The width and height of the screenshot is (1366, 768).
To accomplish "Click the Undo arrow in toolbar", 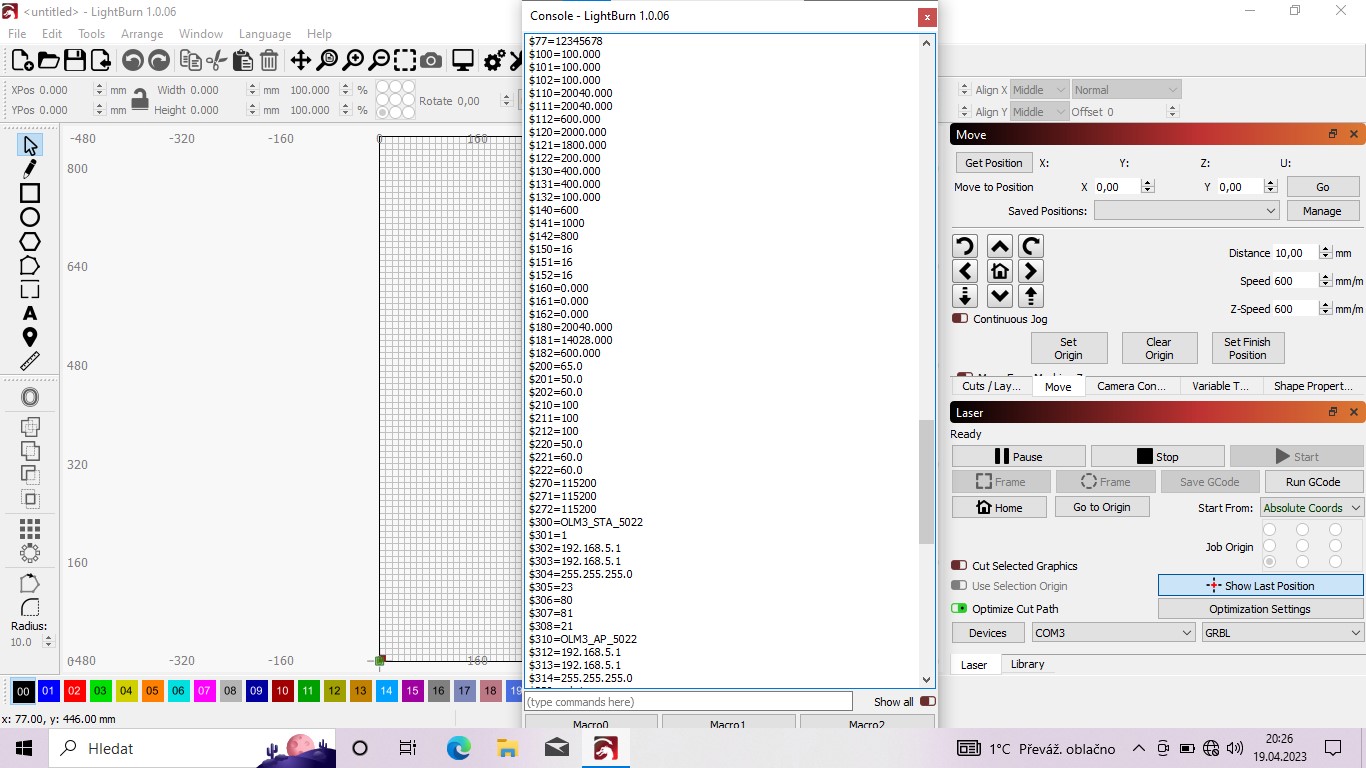I will point(132,61).
